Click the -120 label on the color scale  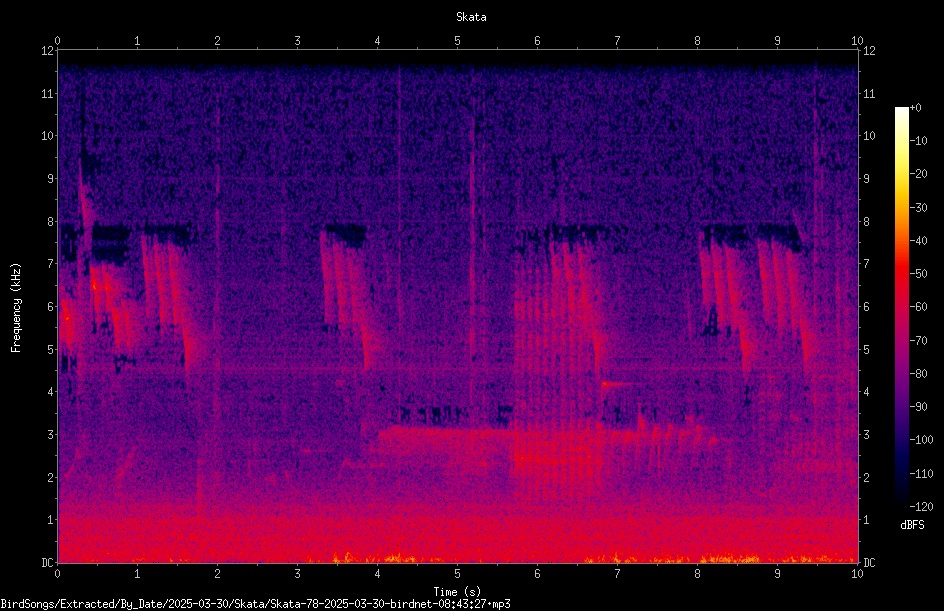click(921, 506)
